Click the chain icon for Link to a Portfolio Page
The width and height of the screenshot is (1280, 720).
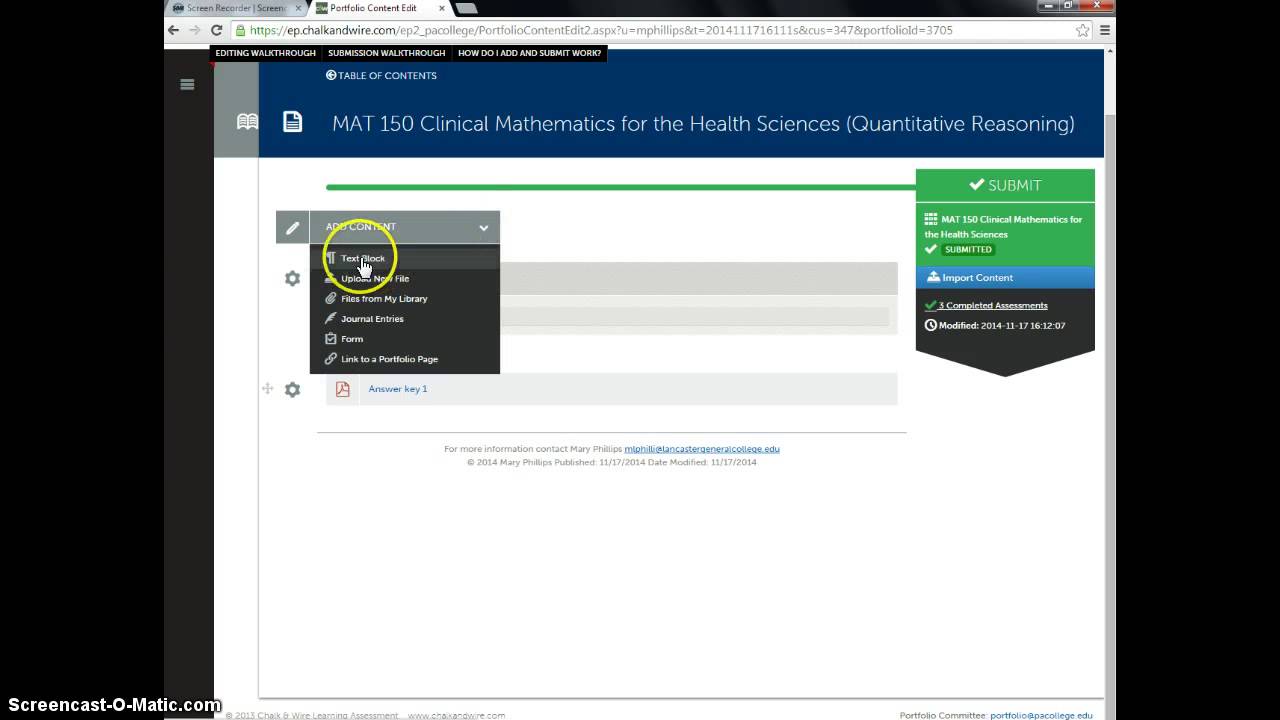[331, 359]
